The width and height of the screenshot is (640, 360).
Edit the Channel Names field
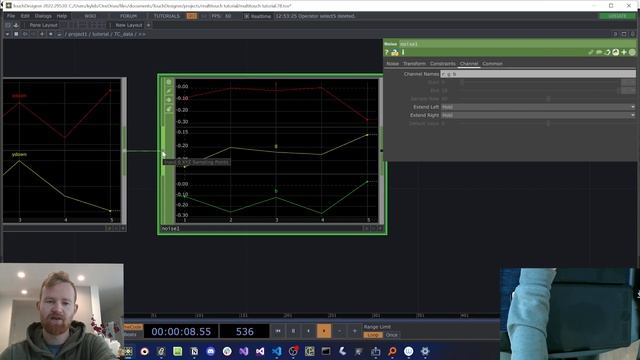pyautogui.click(x=538, y=74)
